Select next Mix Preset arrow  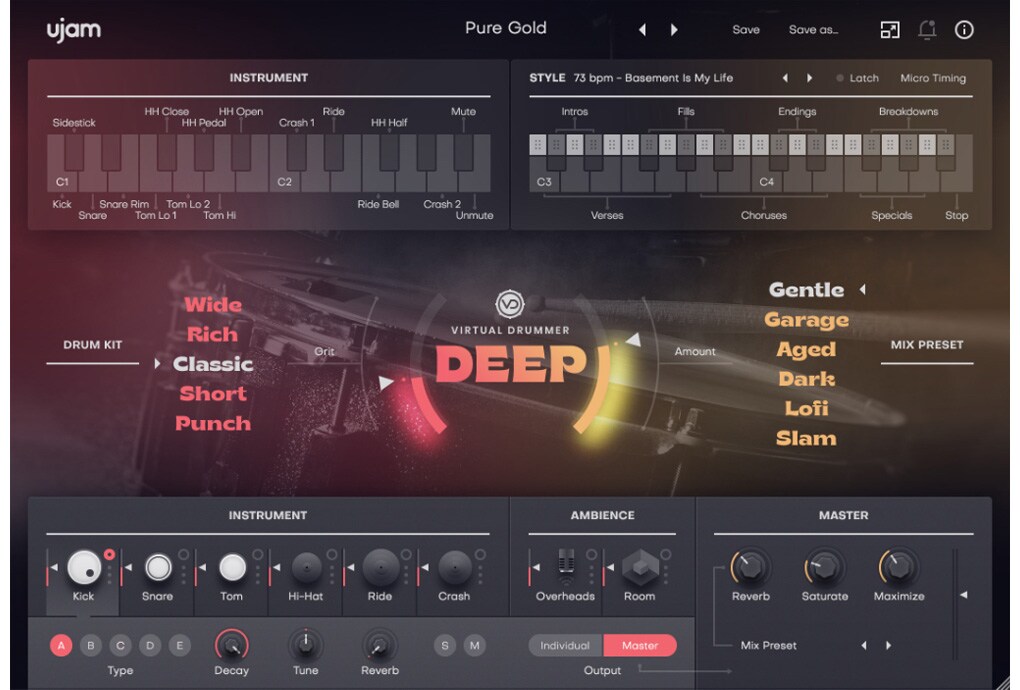(889, 646)
